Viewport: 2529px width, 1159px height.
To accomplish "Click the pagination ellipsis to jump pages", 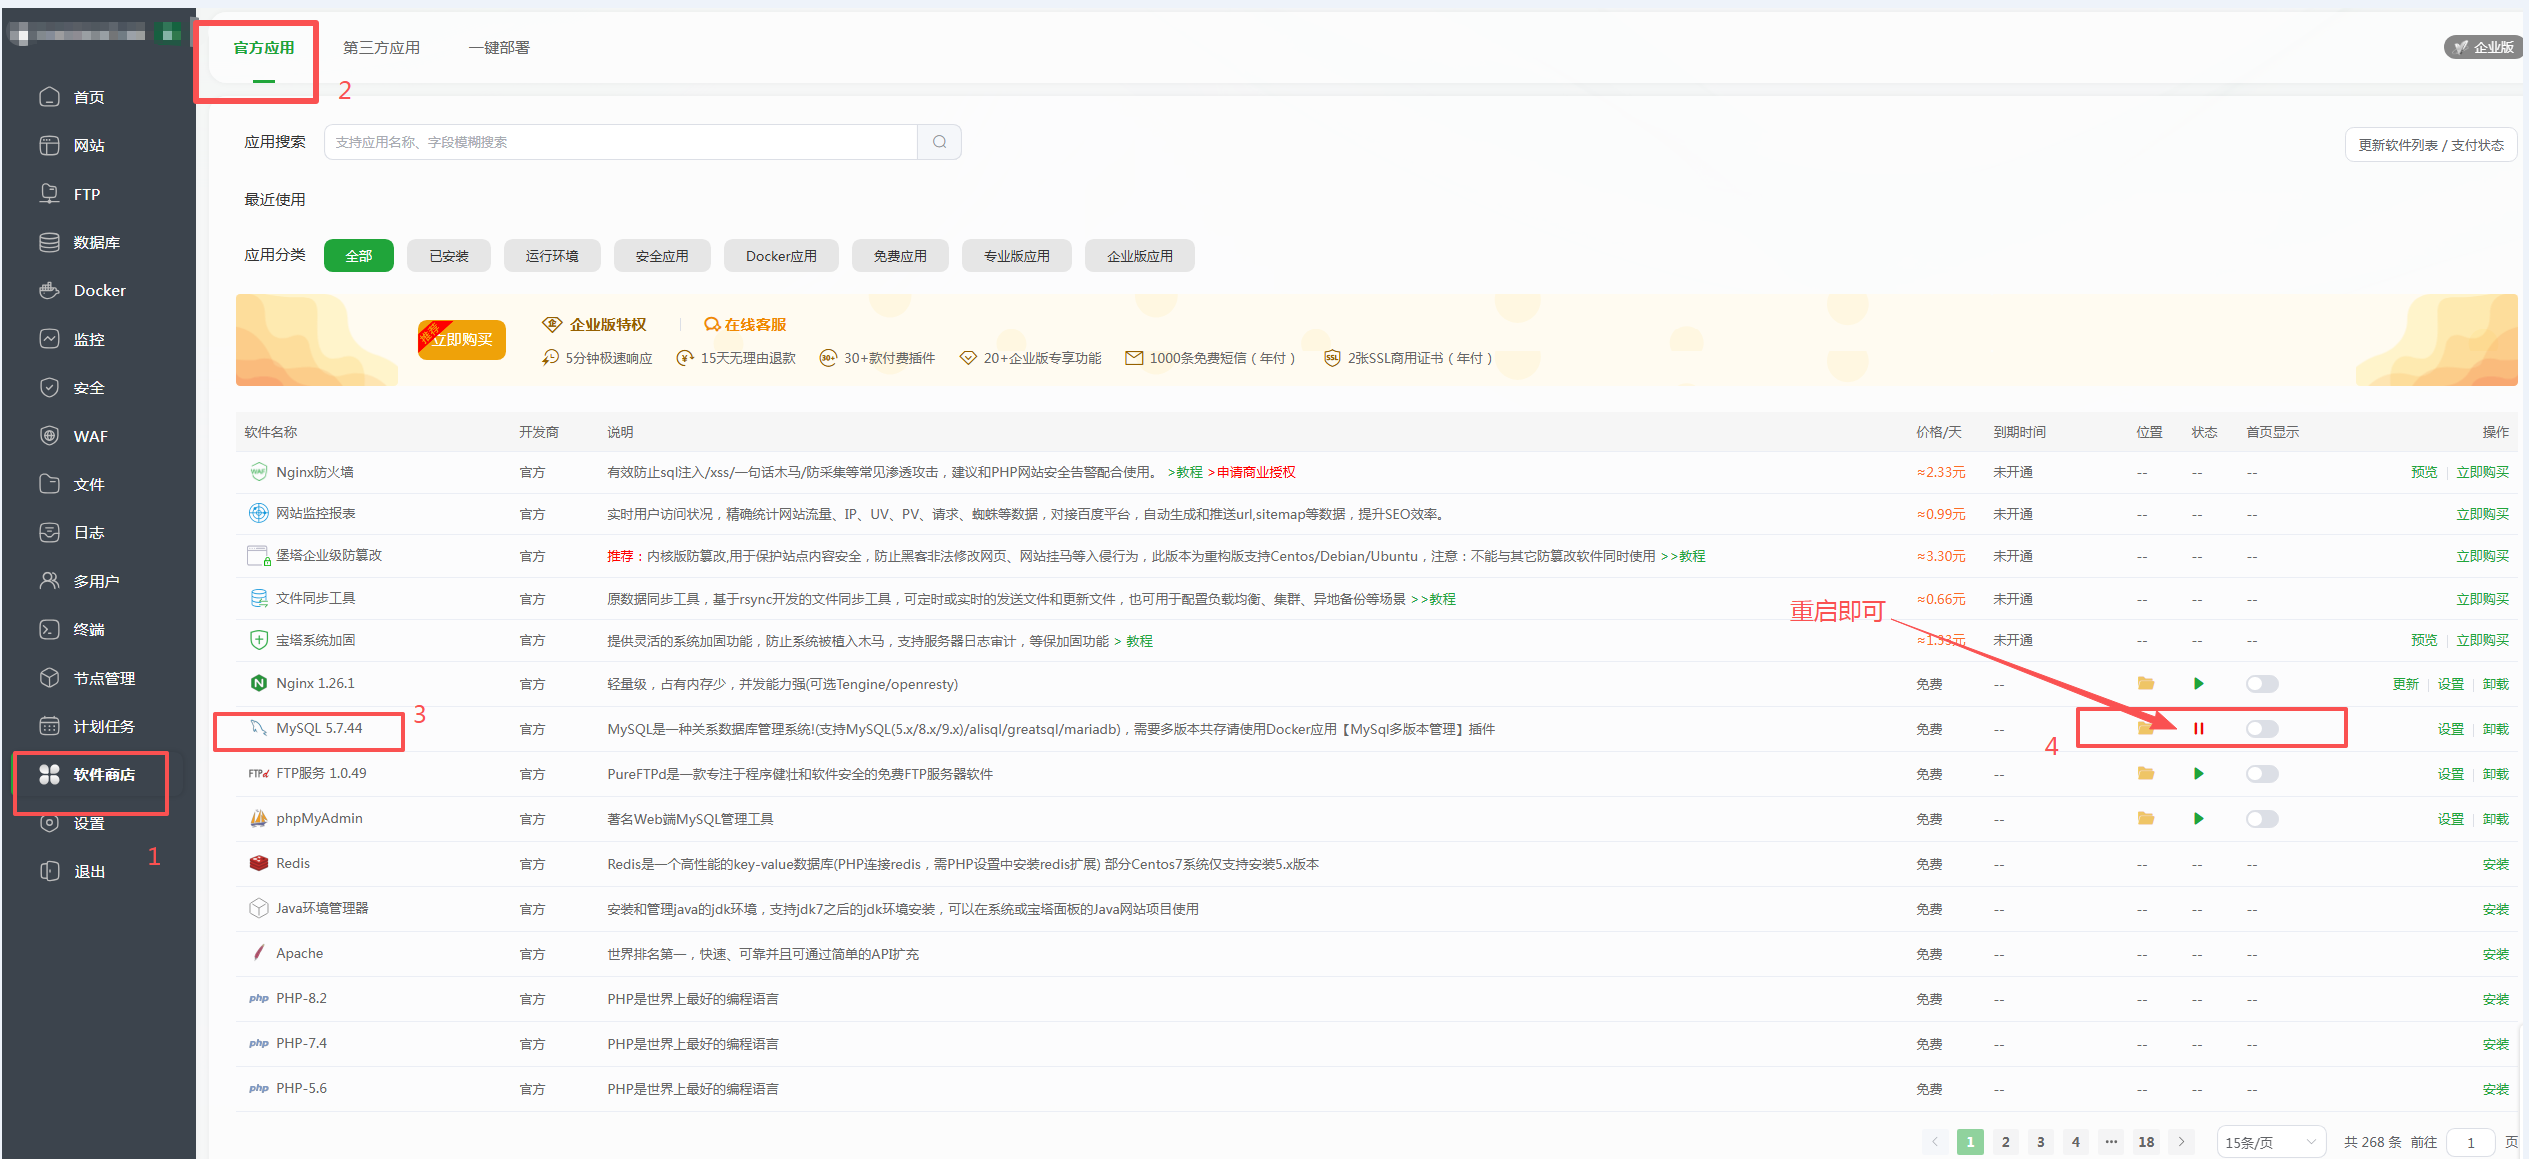I will coord(2110,1142).
